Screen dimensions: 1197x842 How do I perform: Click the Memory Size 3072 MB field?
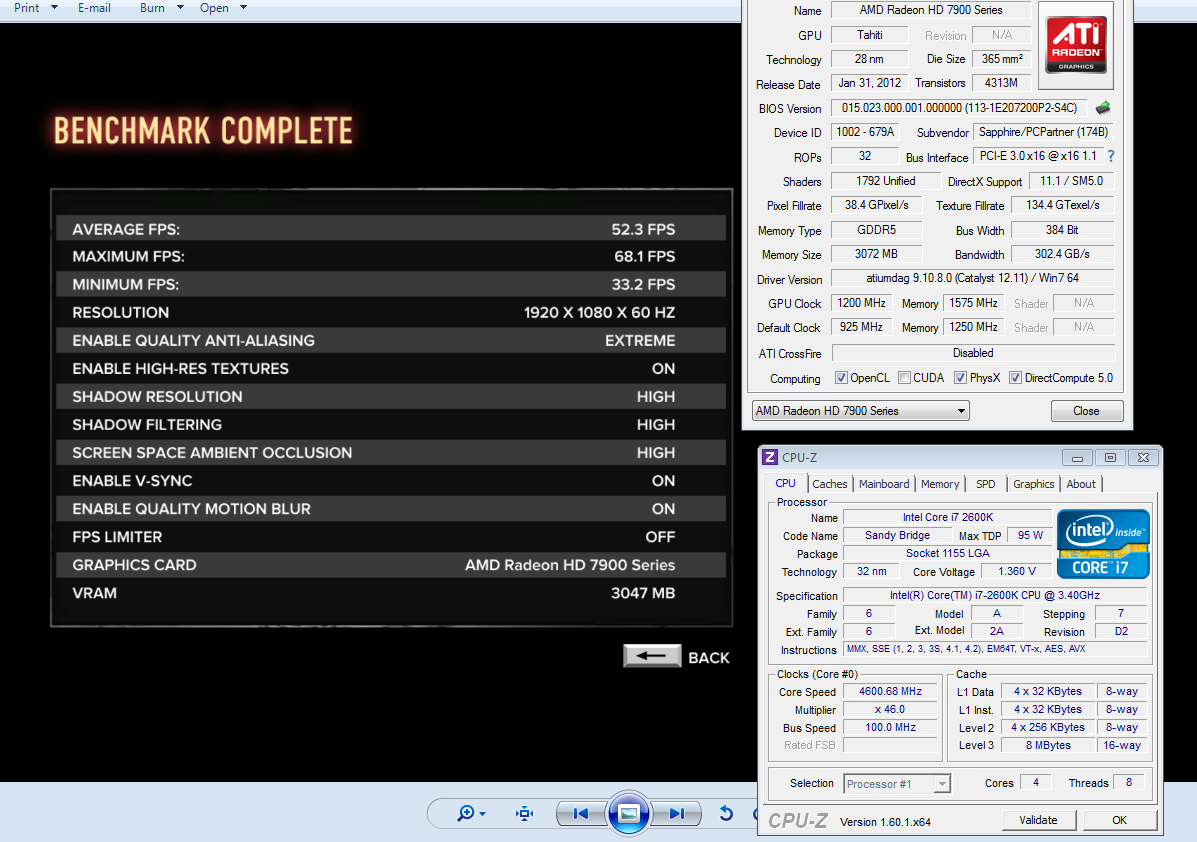[x=876, y=254]
